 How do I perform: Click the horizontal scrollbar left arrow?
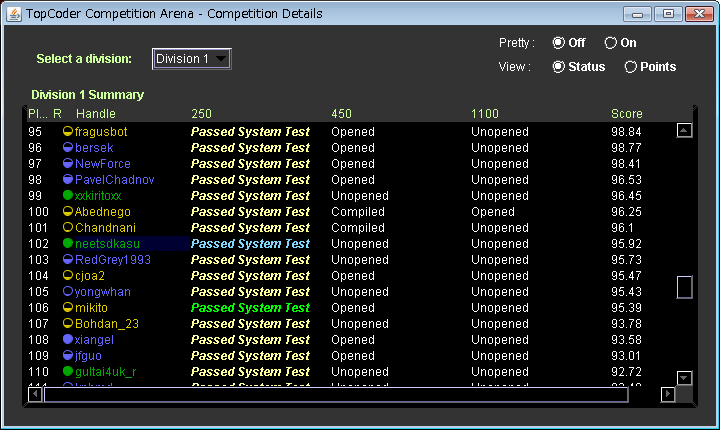pyautogui.click(x=35, y=394)
